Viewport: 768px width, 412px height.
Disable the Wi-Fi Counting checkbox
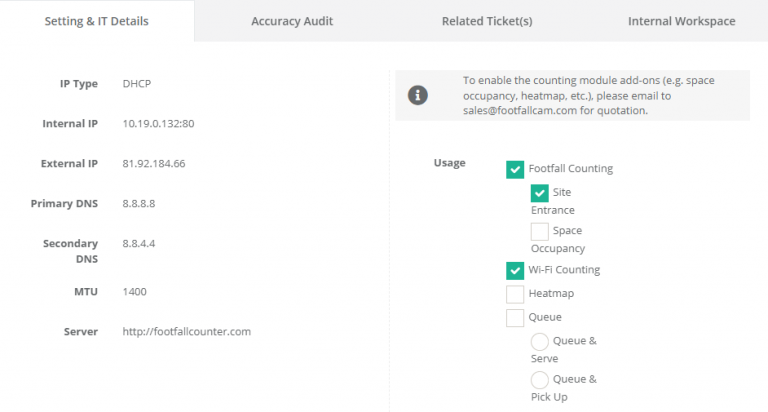click(515, 270)
